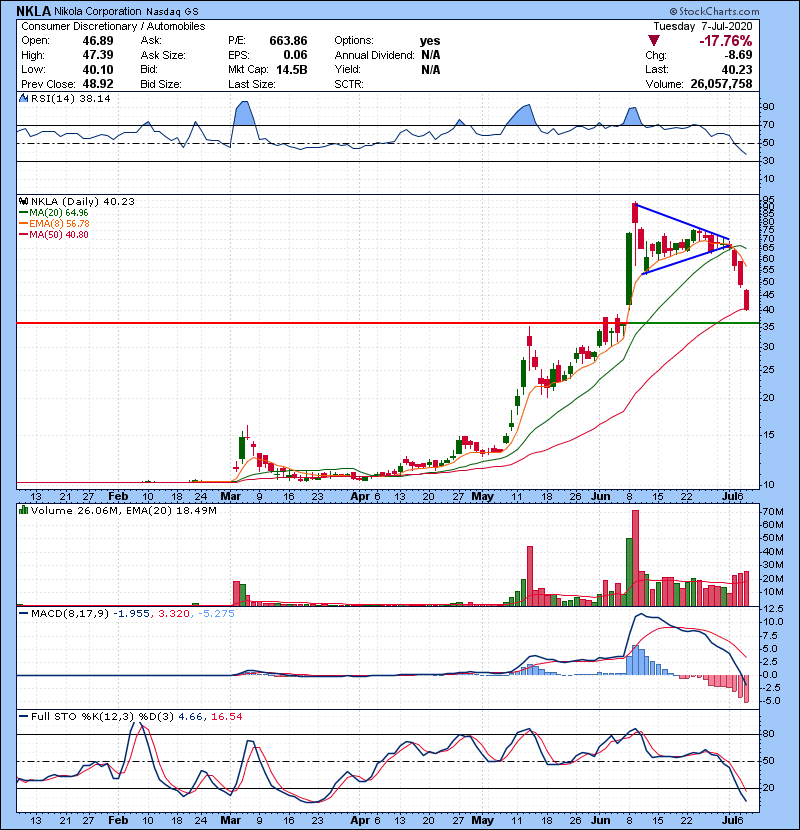Click the Consumer Discretionary / Automobiles sector text
The height and width of the screenshot is (830, 800).
tap(113, 26)
